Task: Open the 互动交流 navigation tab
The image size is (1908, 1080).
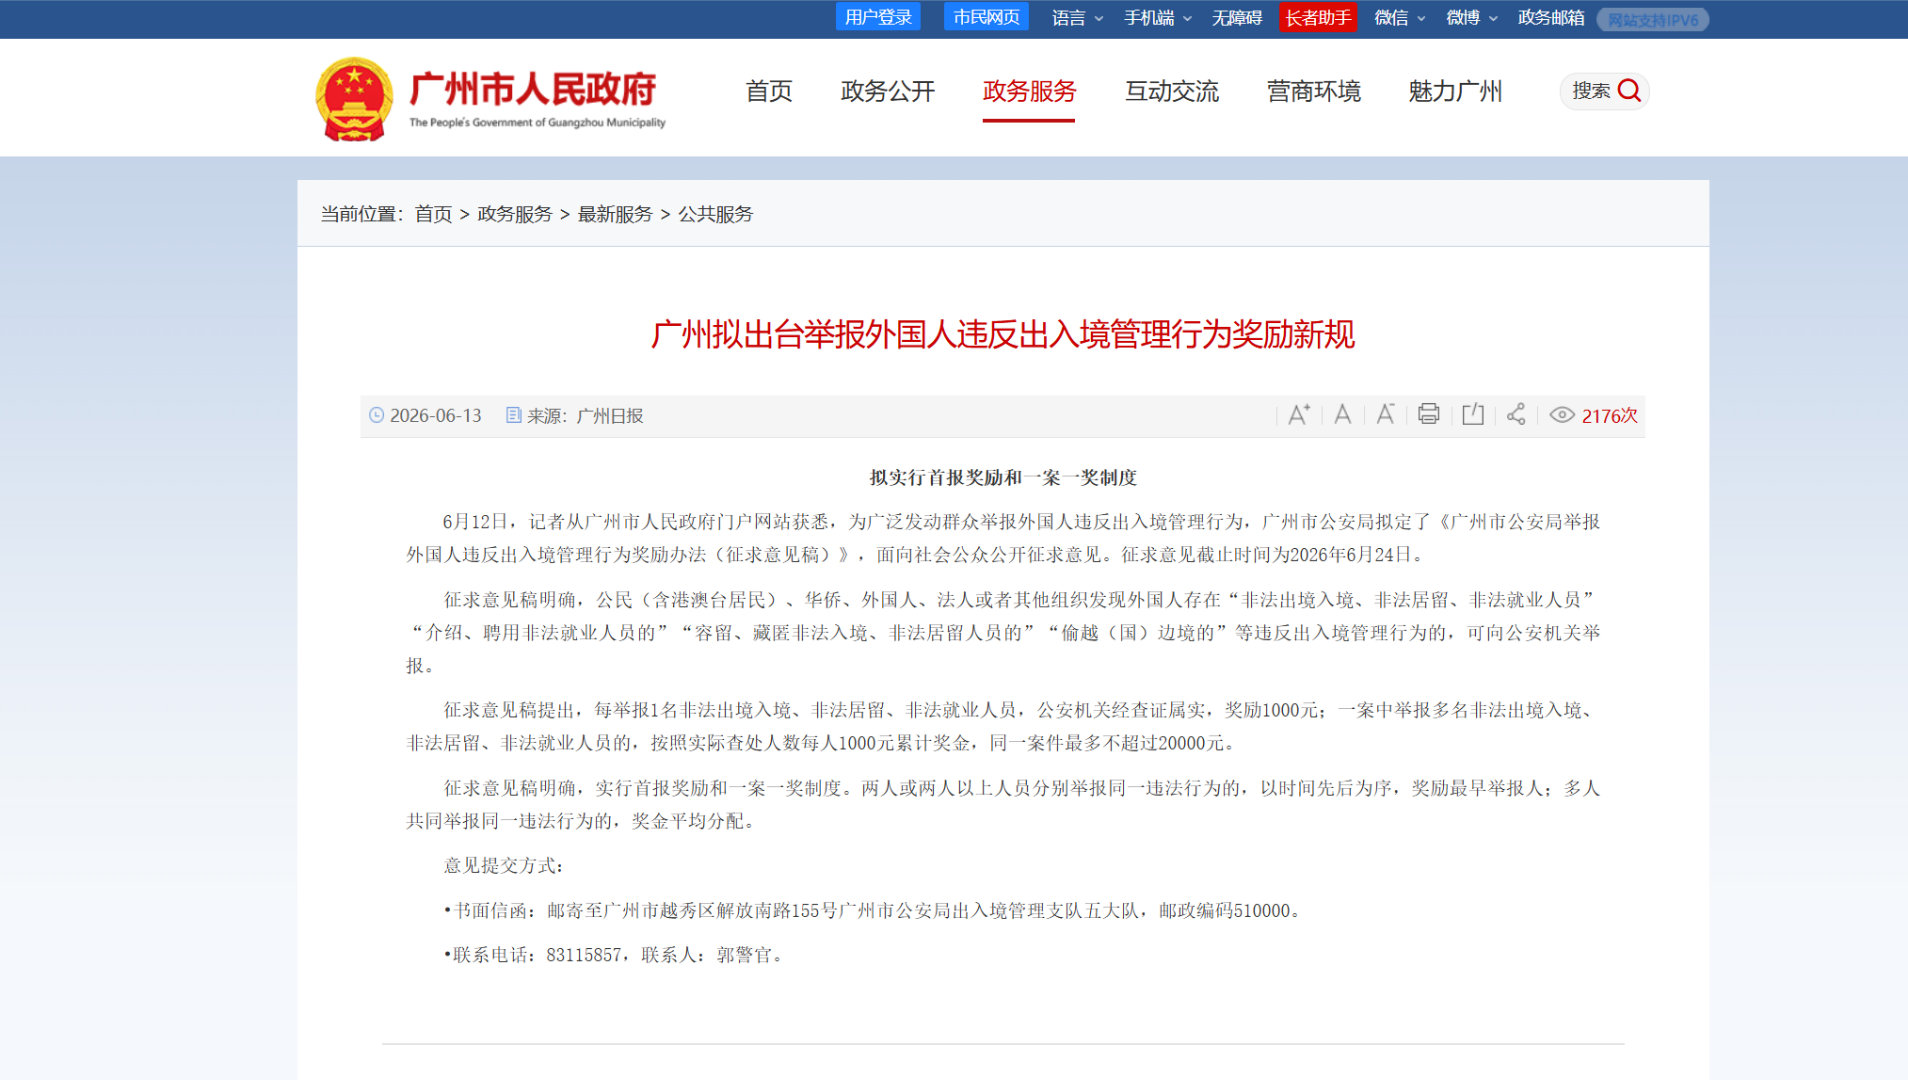Action: pyautogui.click(x=1172, y=91)
